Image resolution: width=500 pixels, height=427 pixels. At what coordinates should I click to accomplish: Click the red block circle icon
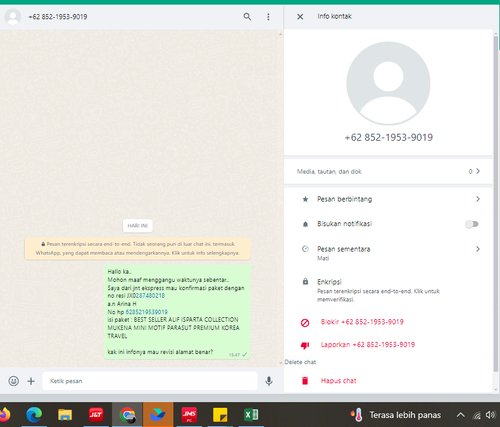tap(305, 323)
